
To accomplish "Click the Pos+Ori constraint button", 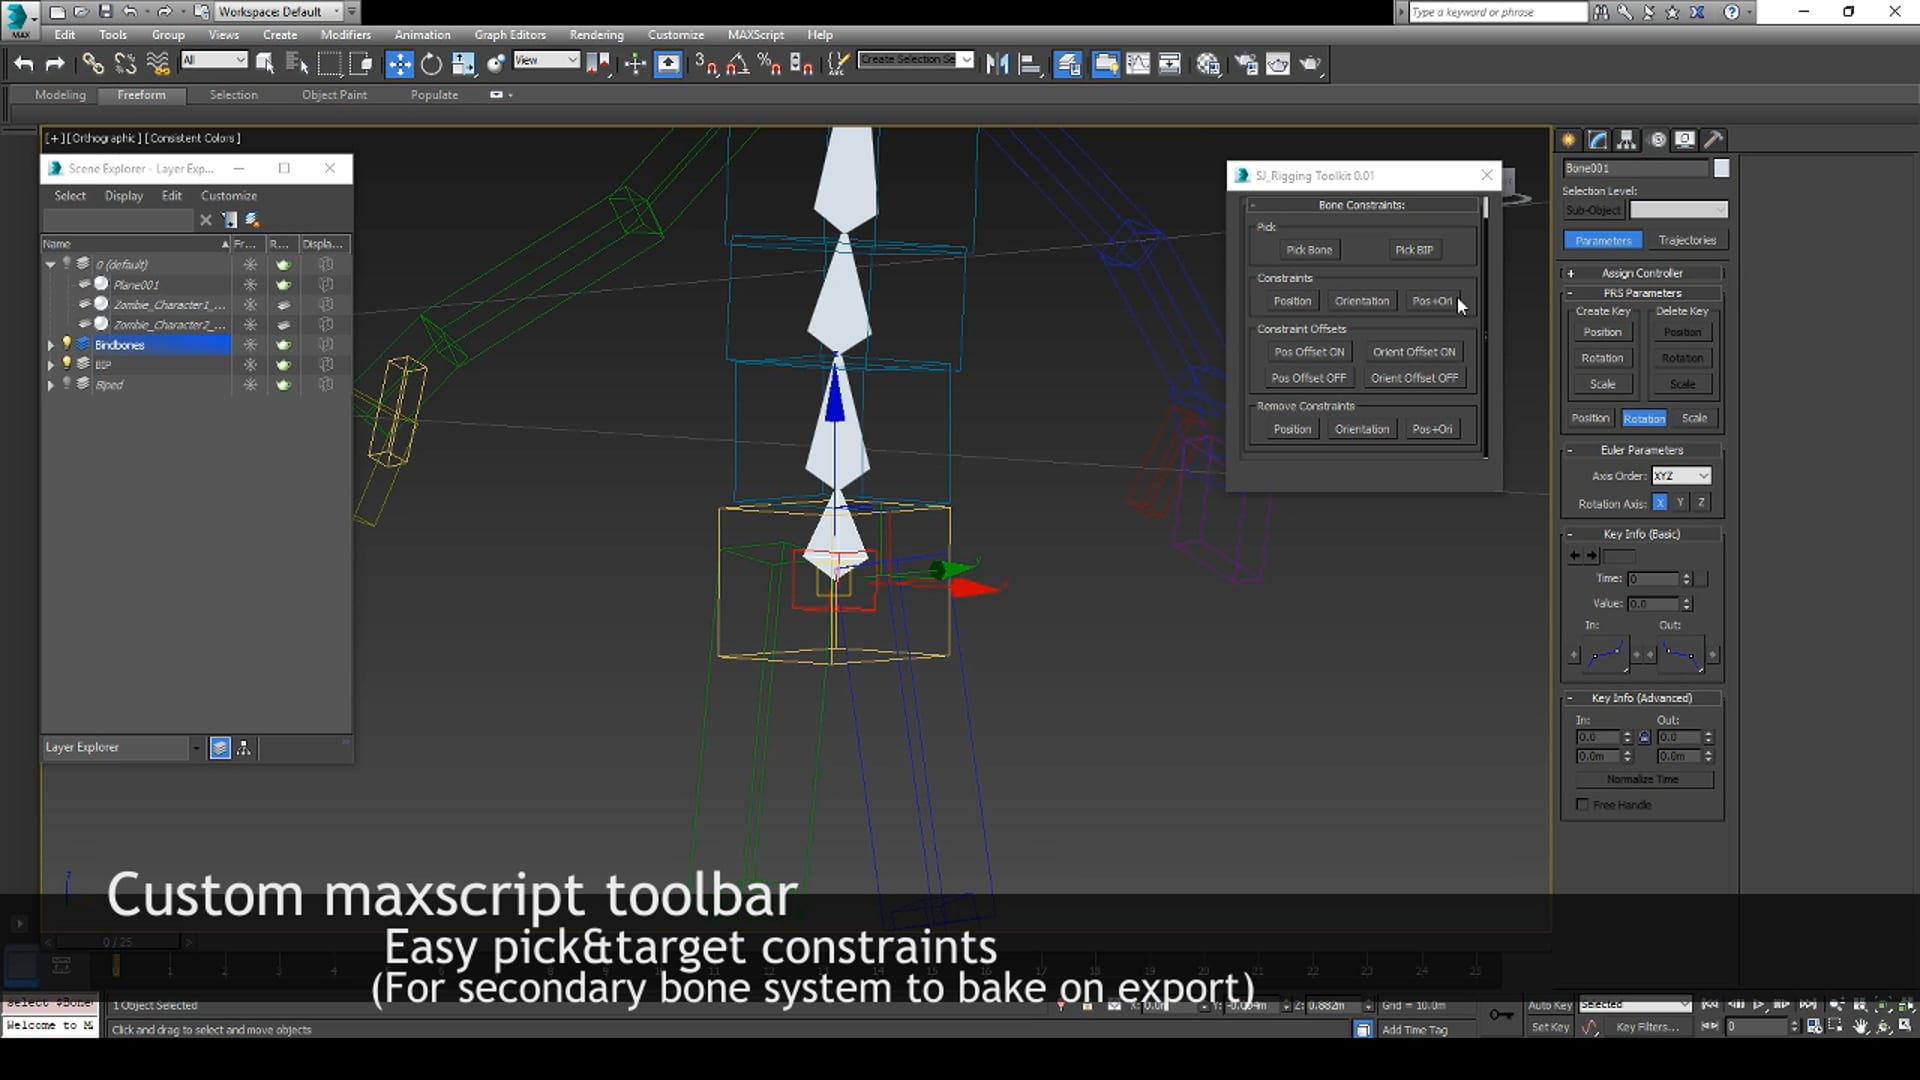I will [x=1433, y=301].
